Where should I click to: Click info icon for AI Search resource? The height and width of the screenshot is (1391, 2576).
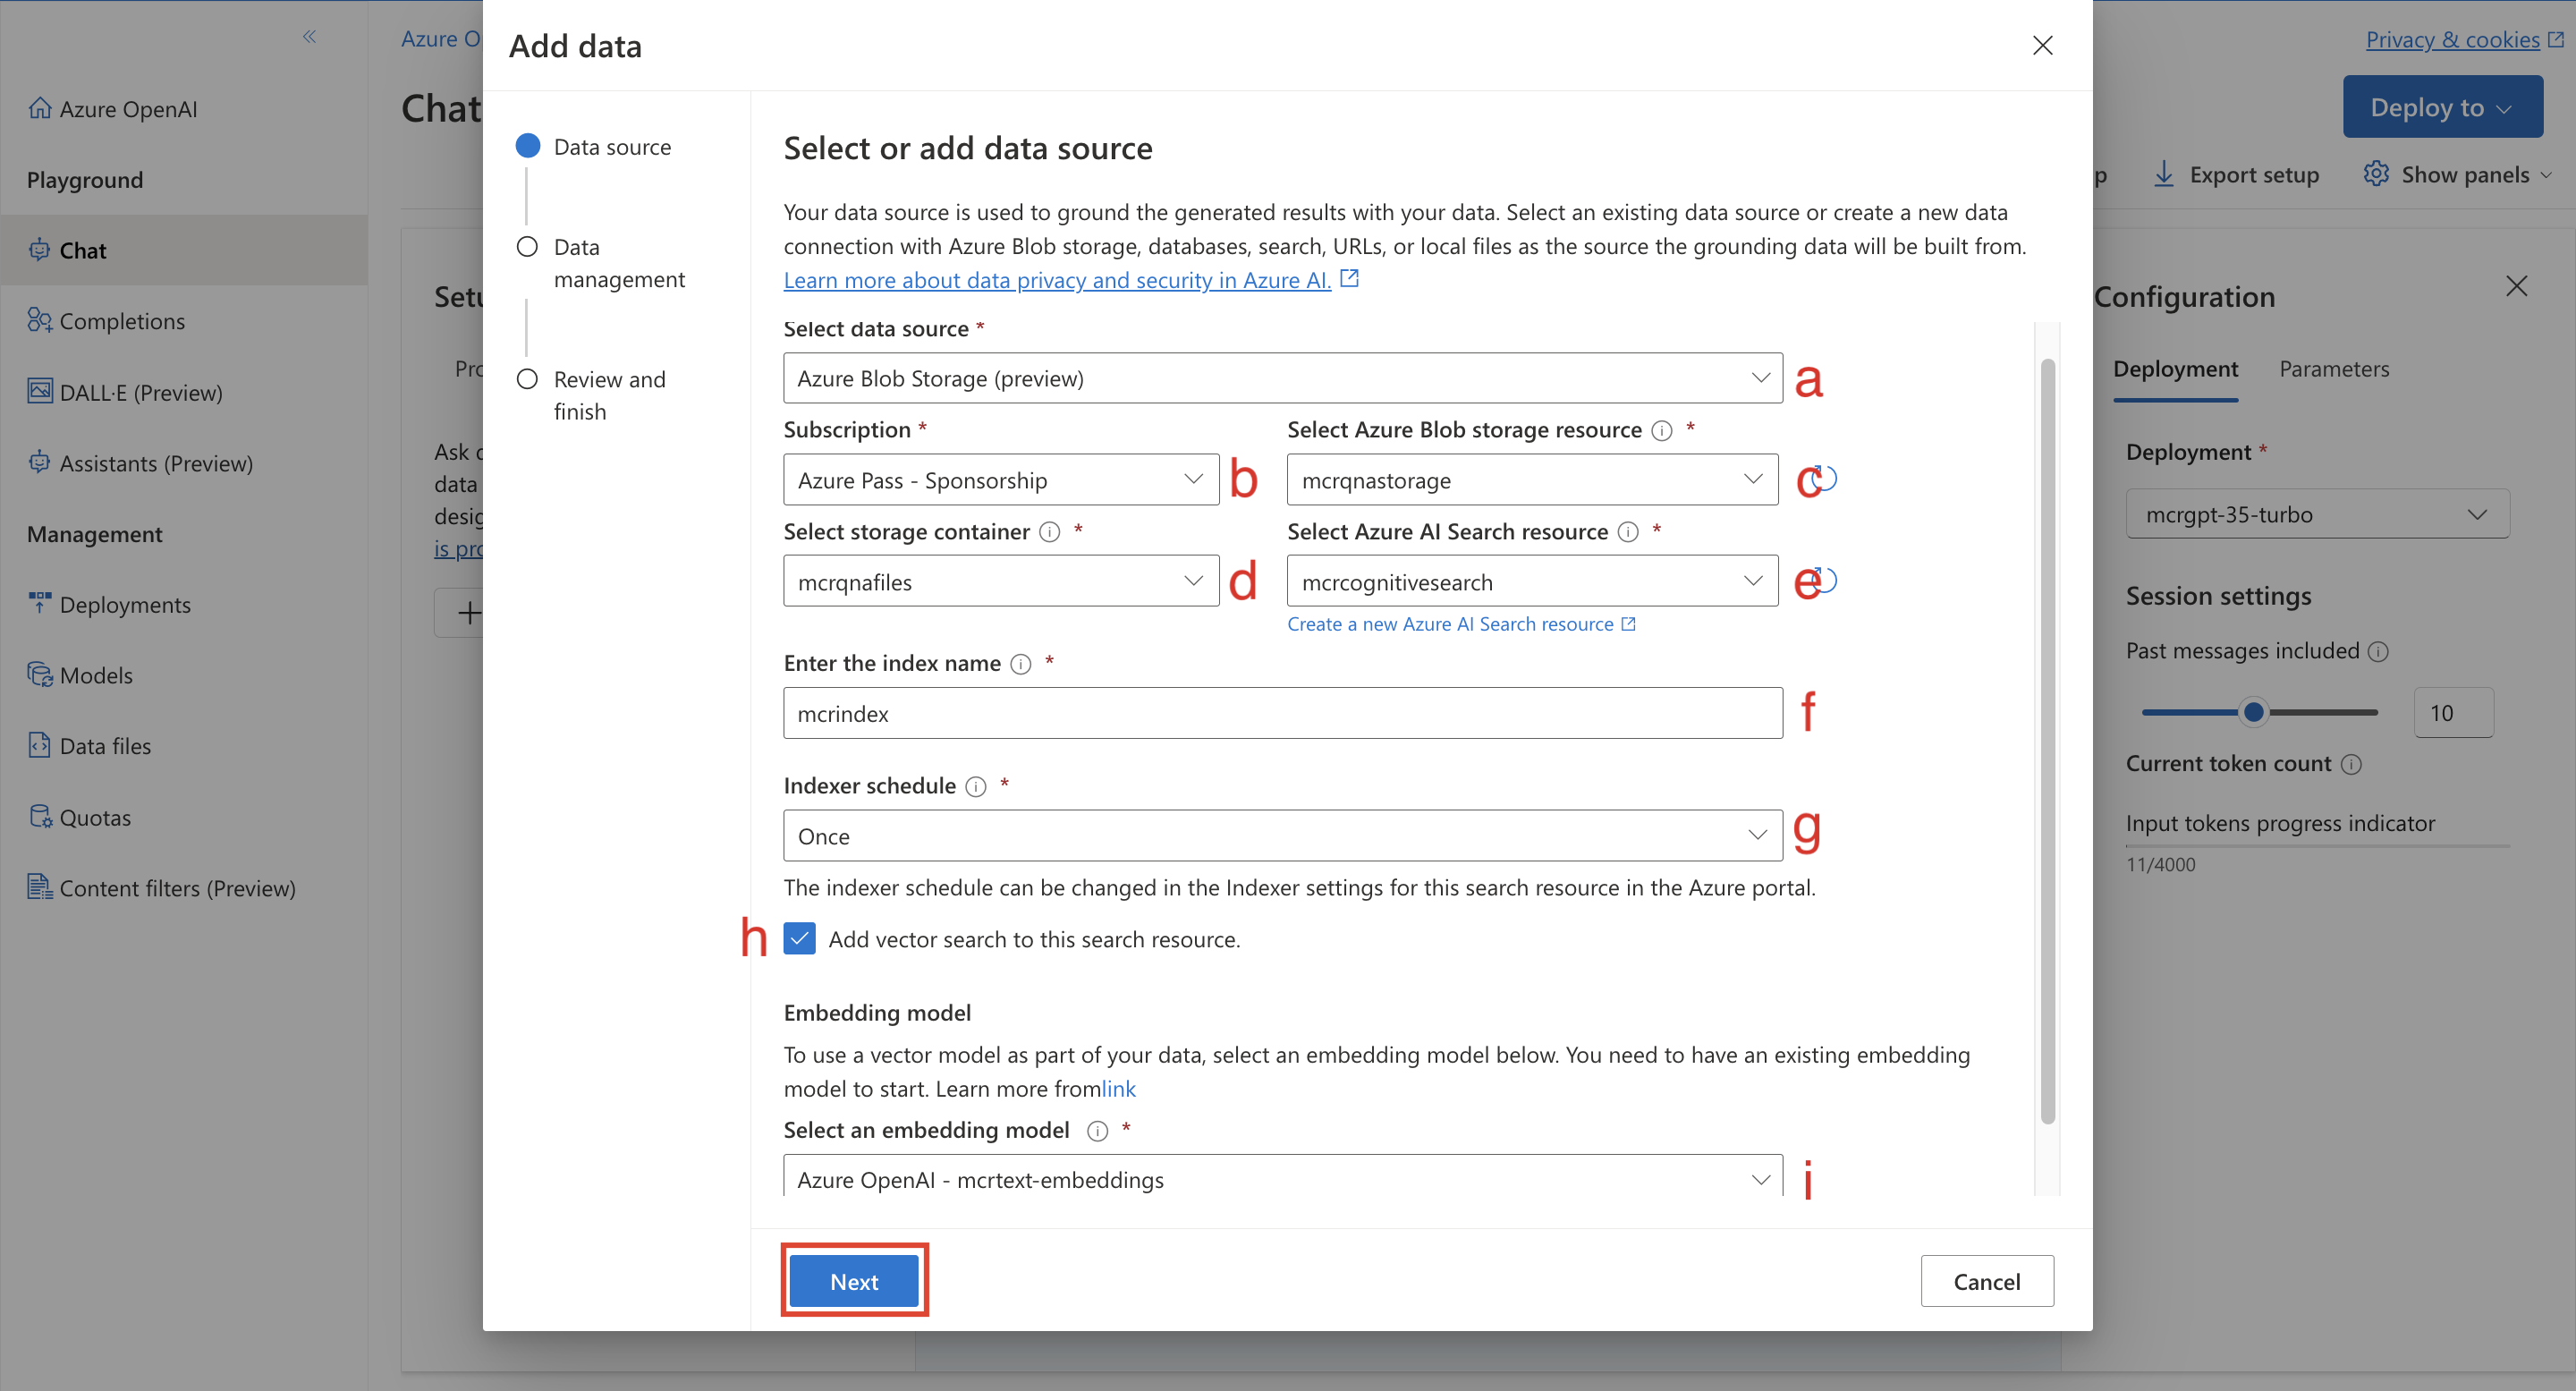point(1628,533)
